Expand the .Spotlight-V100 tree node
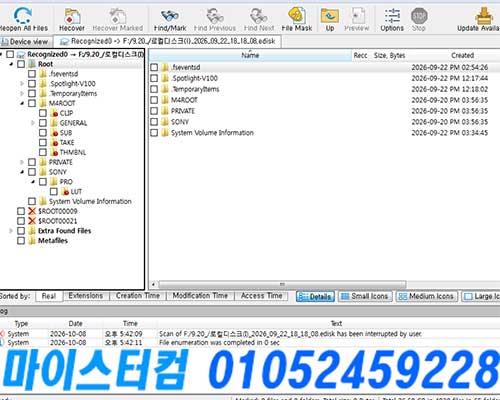 click(x=22, y=83)
